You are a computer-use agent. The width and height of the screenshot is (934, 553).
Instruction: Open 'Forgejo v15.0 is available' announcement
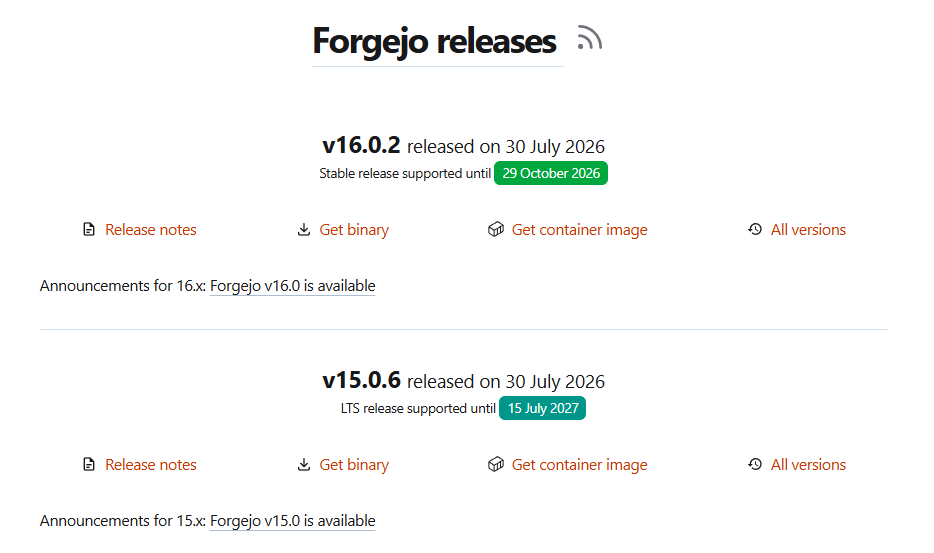pyautogui.click(x=292, y=521)
